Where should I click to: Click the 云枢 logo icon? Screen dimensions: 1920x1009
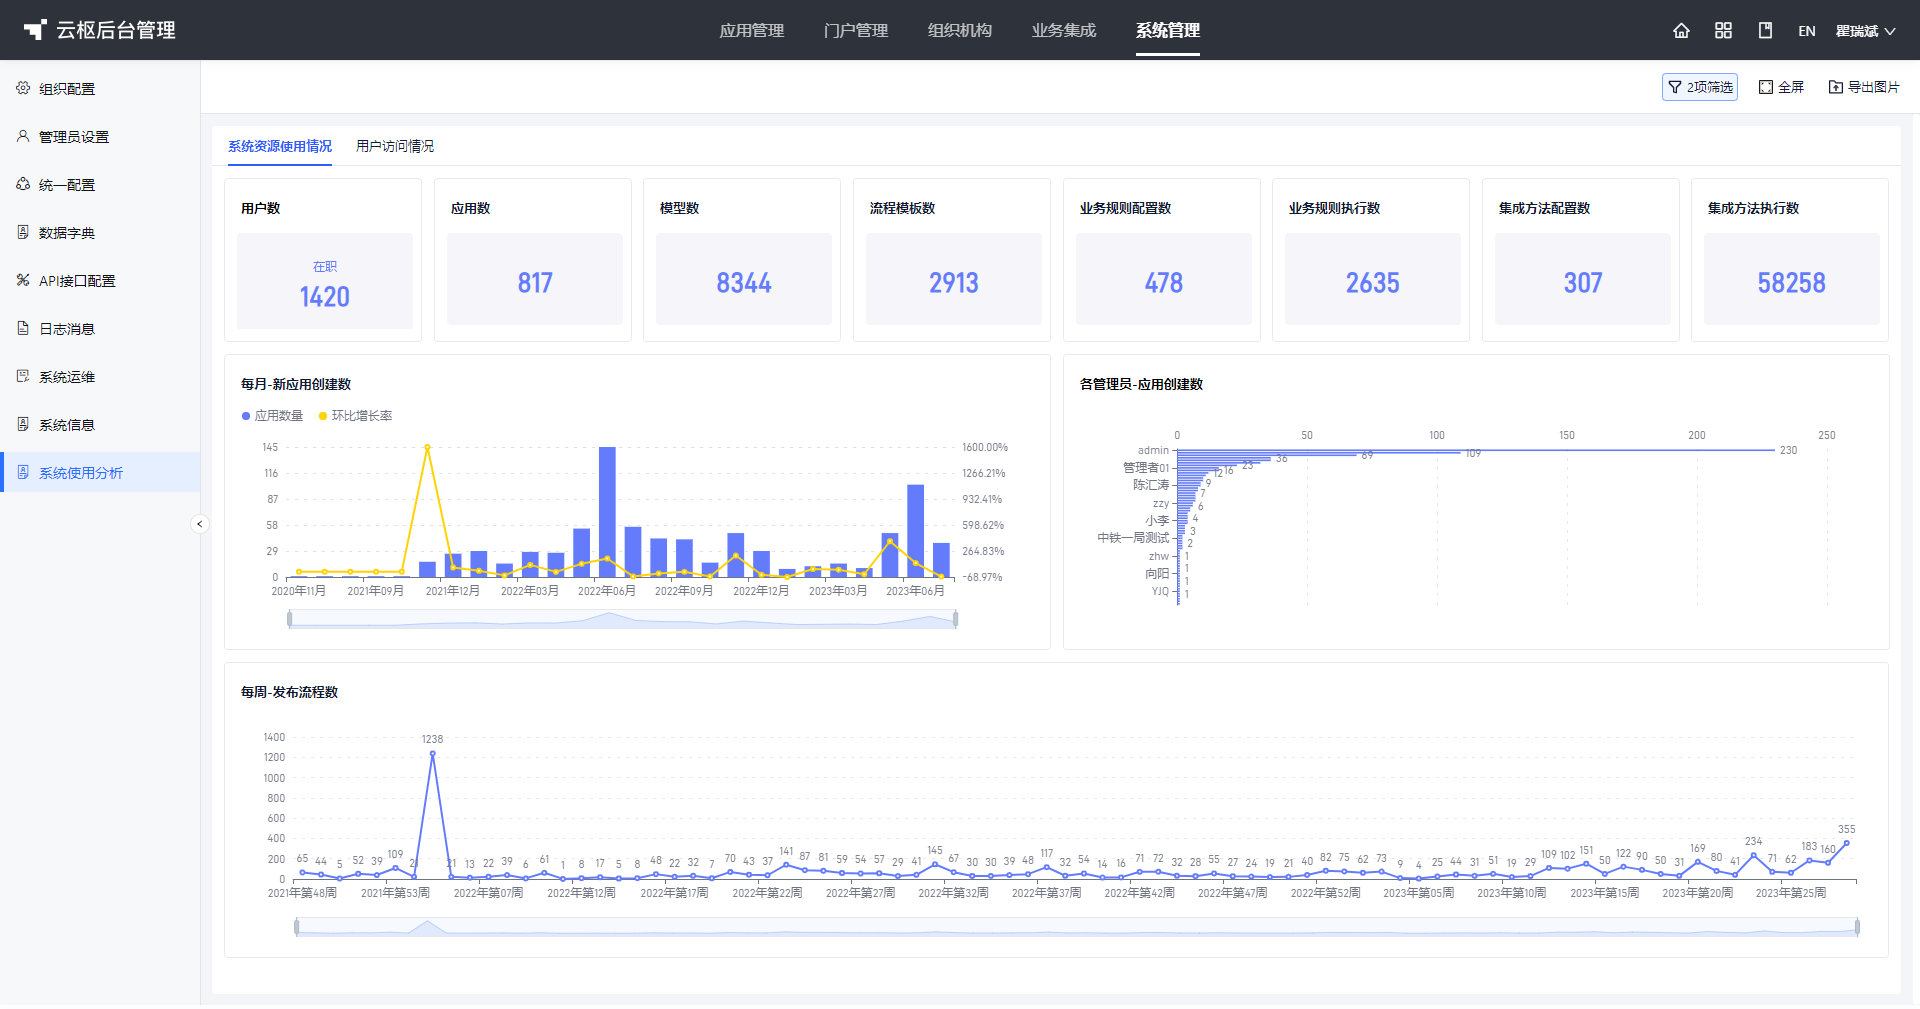click(35, 30)
